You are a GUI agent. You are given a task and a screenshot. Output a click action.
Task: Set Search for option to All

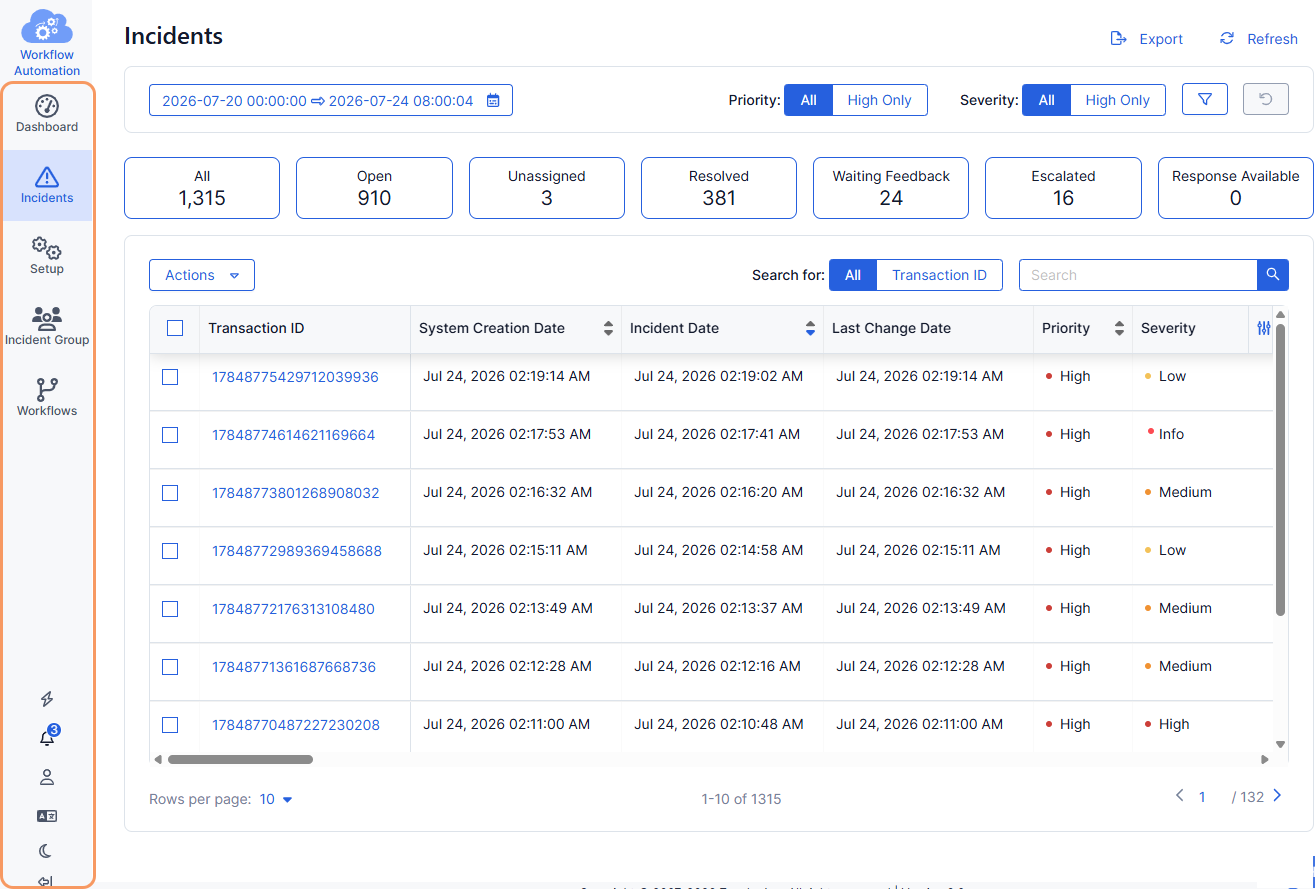coord(852,275)
